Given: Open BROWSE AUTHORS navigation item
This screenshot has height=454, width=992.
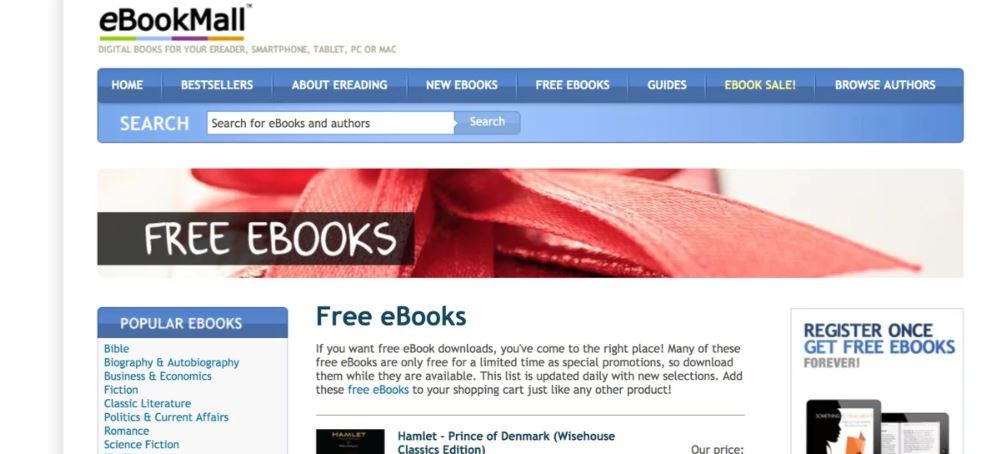Looking at the screenshot, I should pos(885,85).
